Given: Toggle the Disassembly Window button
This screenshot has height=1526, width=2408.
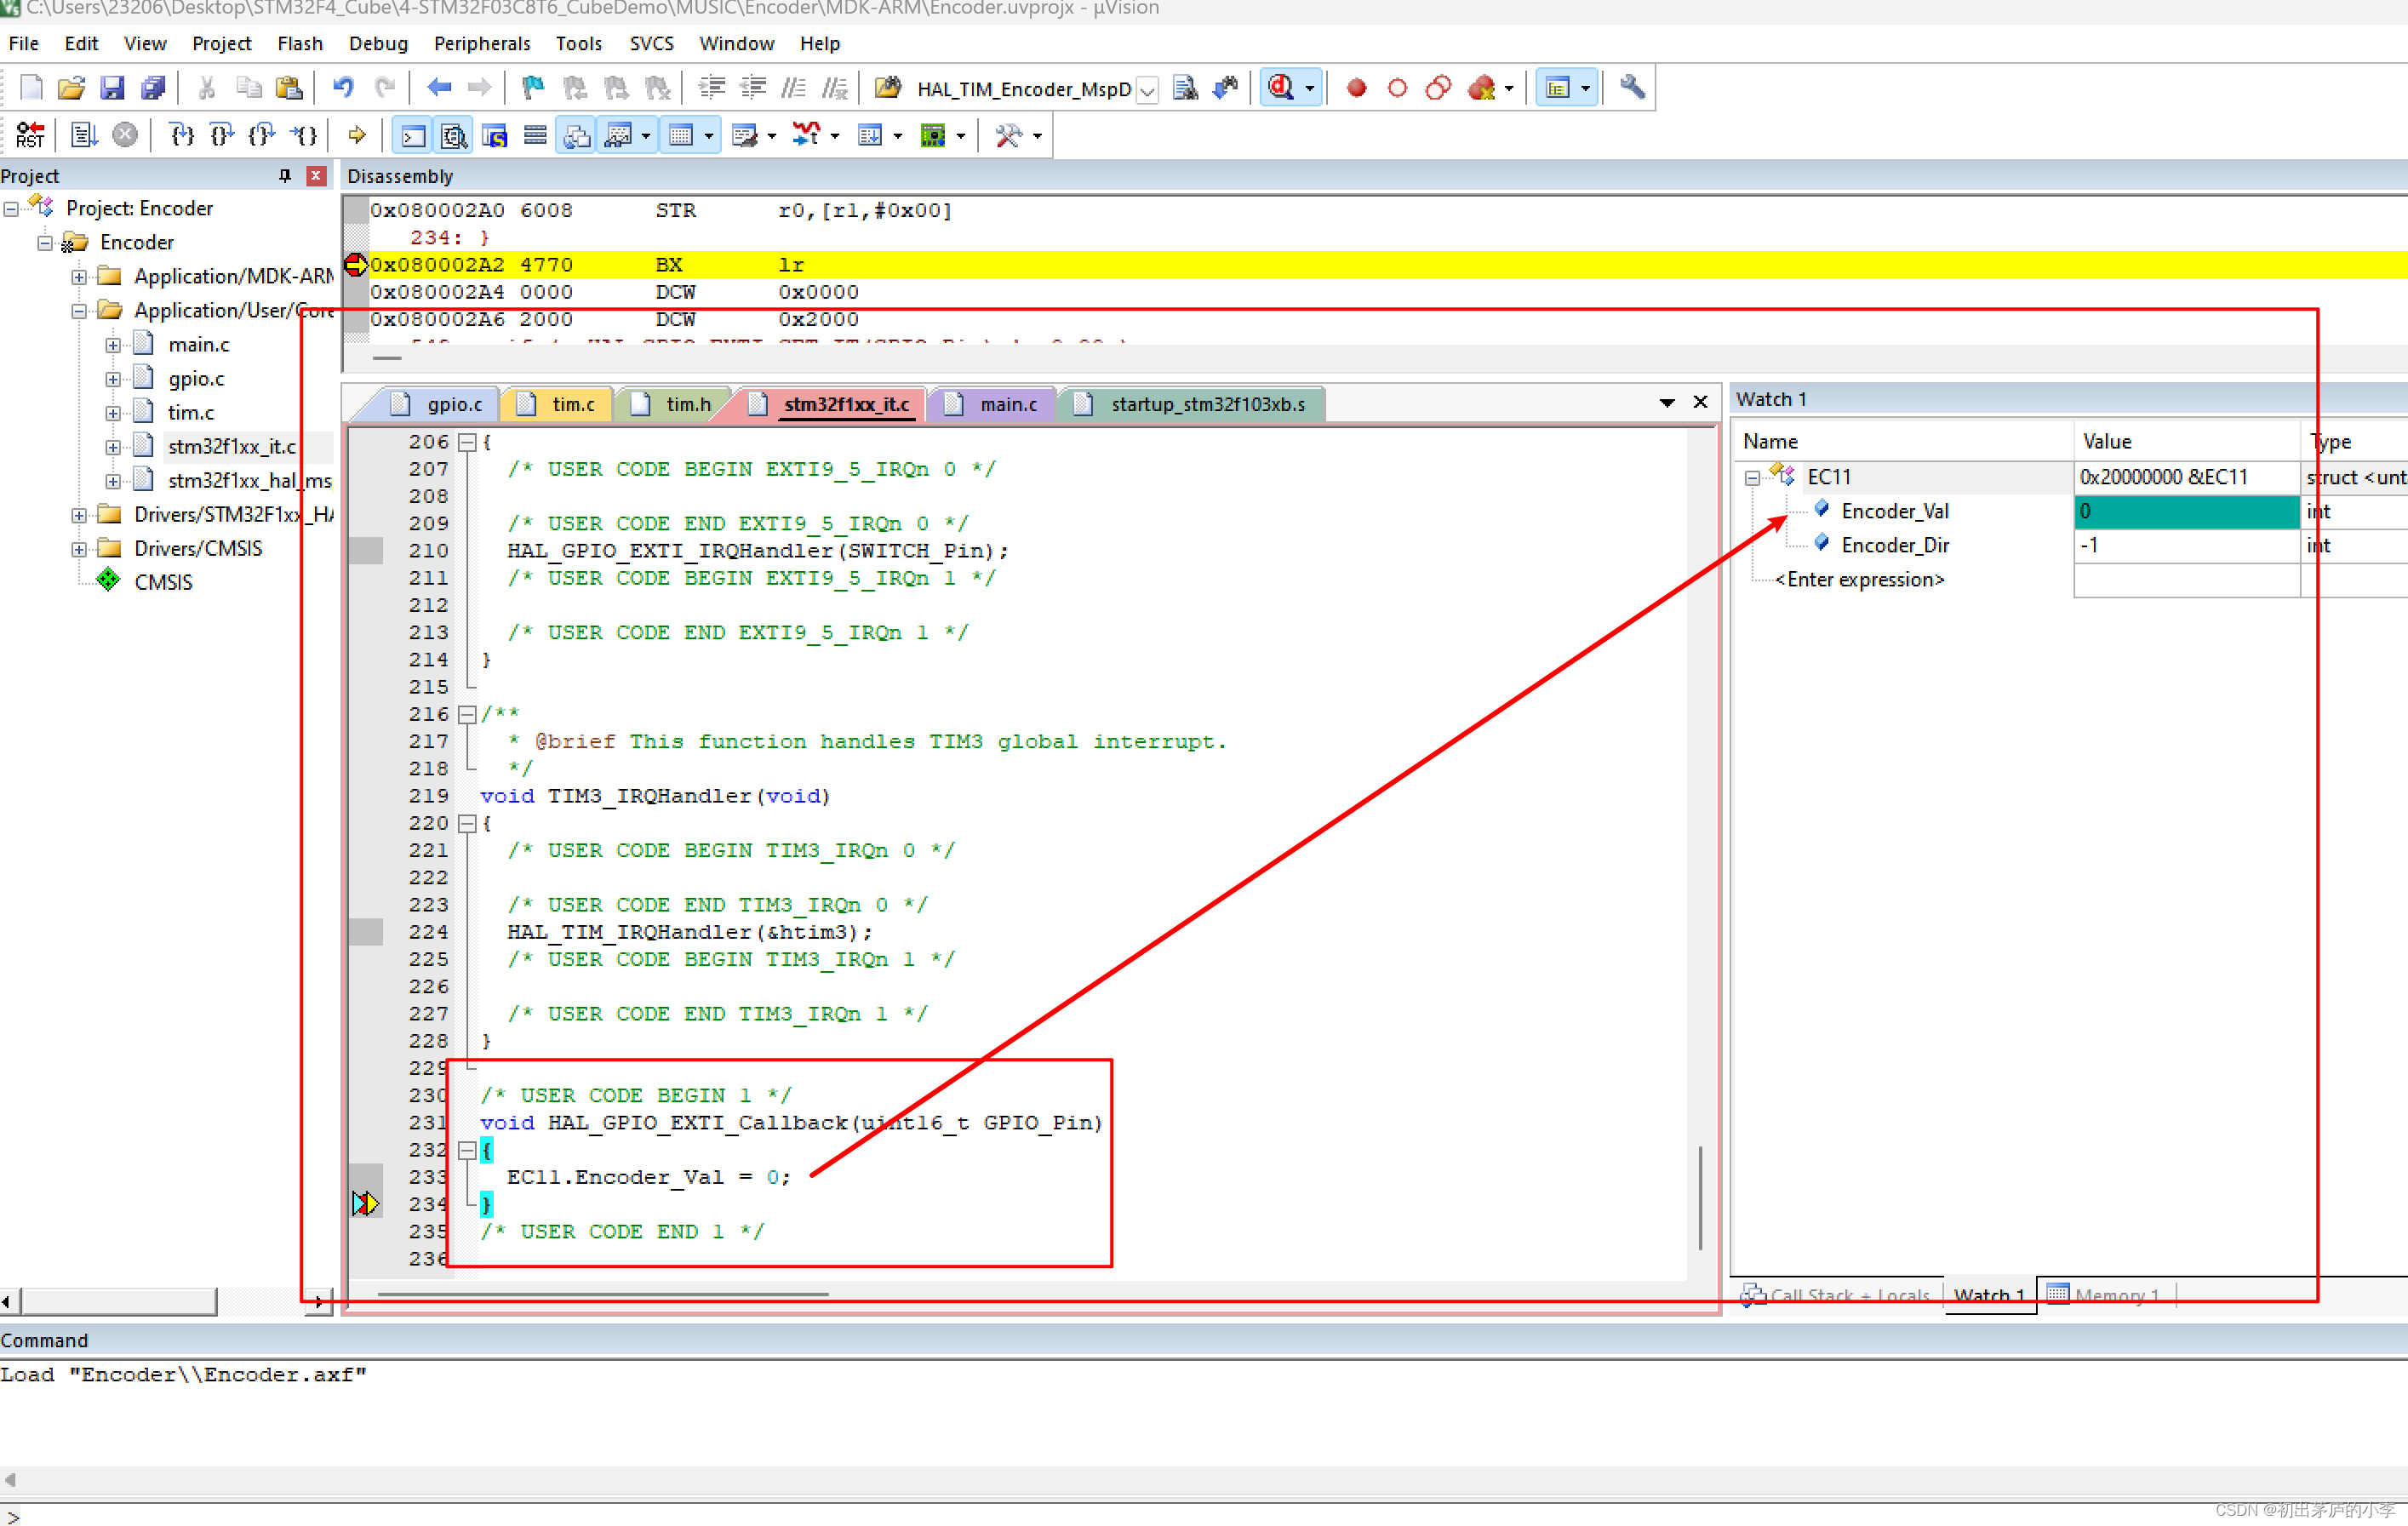Looking at the screenshot, I should [454, 135].
